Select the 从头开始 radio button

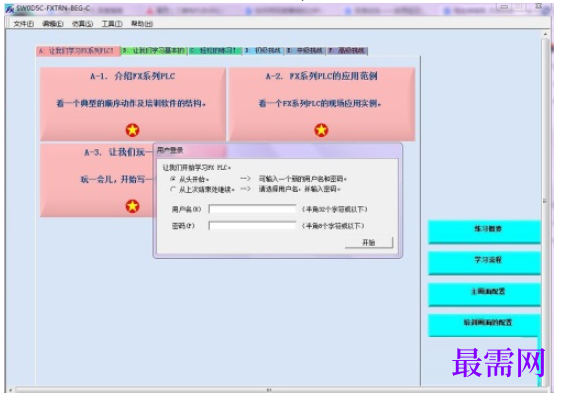(x=173, y=178)
